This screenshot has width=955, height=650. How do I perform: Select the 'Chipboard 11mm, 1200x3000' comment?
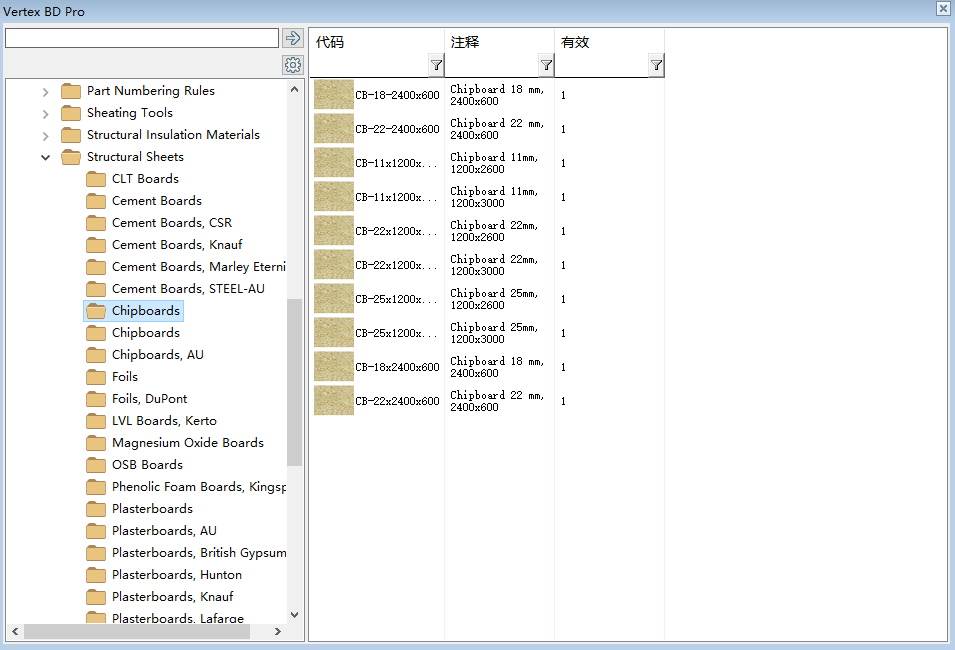click(x=494, y=197)
